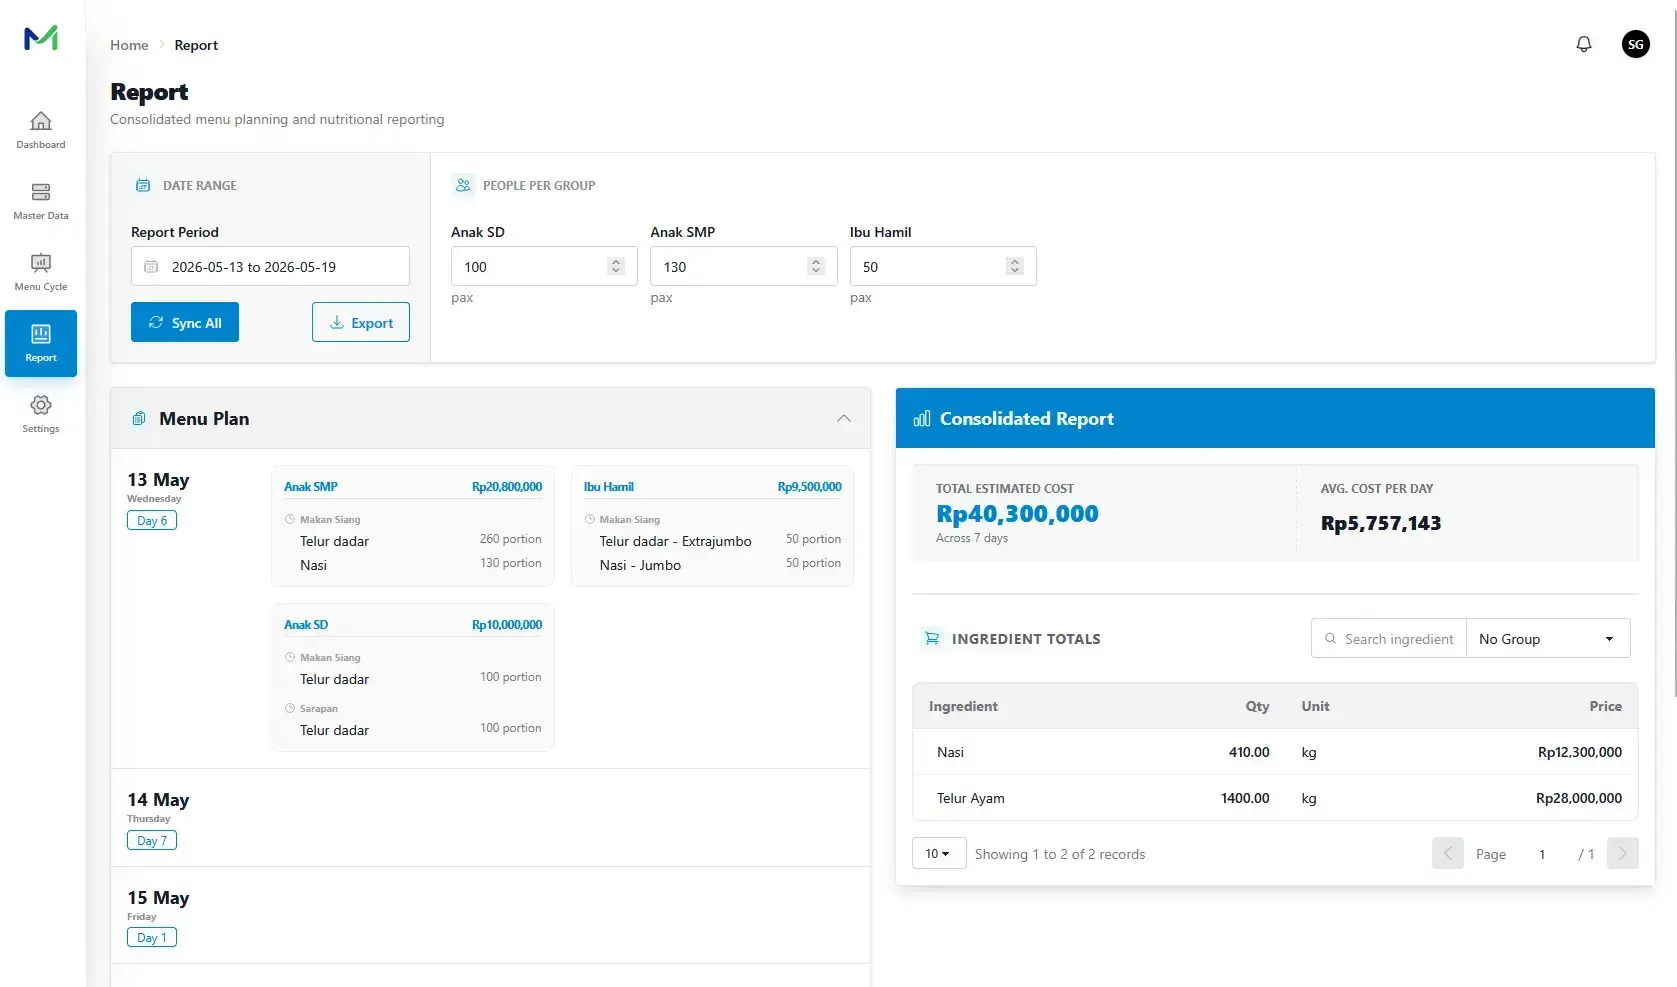Click the People Per Group header icon
The height and width of the screenshot is (987, 1677).
click(x=463, y=185)
